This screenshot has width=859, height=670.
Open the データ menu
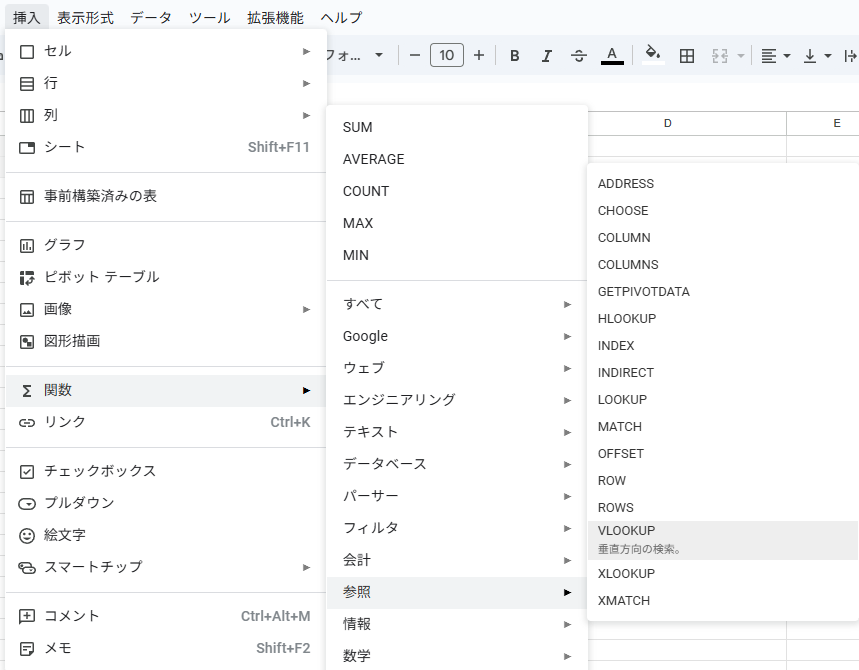tap(151, 18)
